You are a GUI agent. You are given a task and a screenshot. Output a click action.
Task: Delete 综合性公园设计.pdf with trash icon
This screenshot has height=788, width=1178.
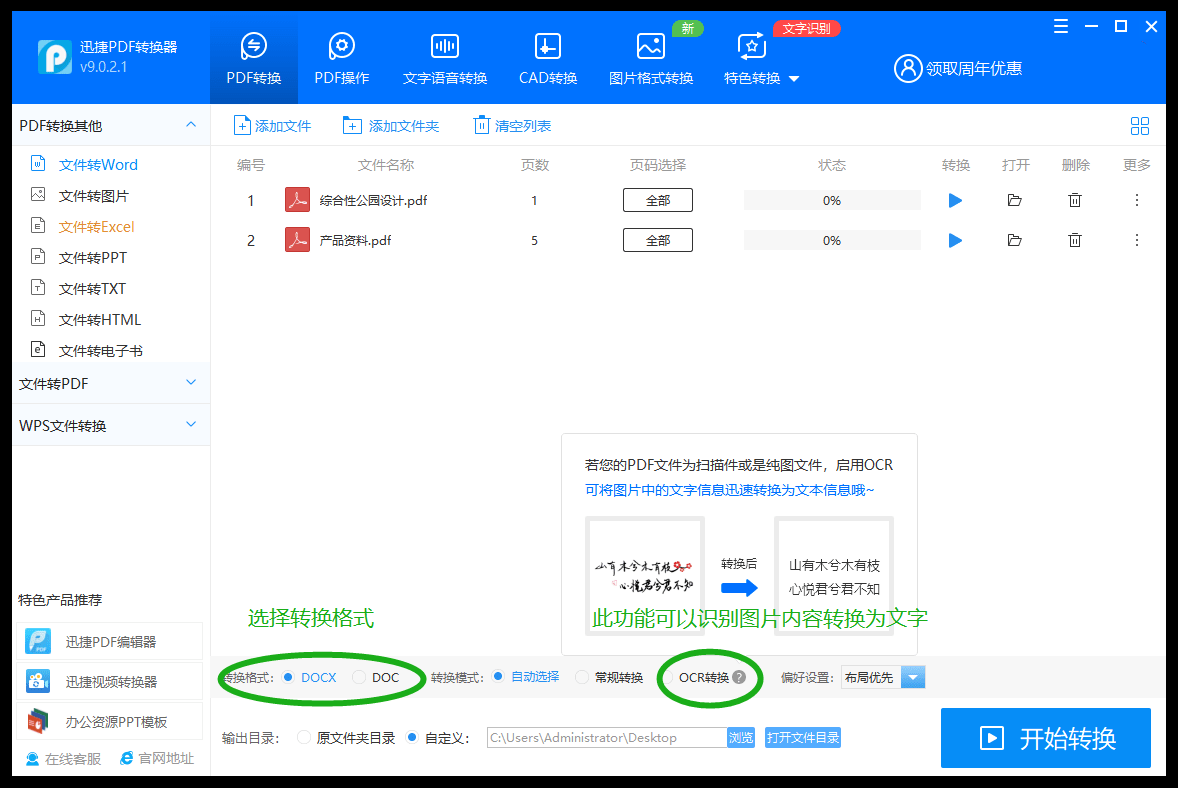point(1075,199)
